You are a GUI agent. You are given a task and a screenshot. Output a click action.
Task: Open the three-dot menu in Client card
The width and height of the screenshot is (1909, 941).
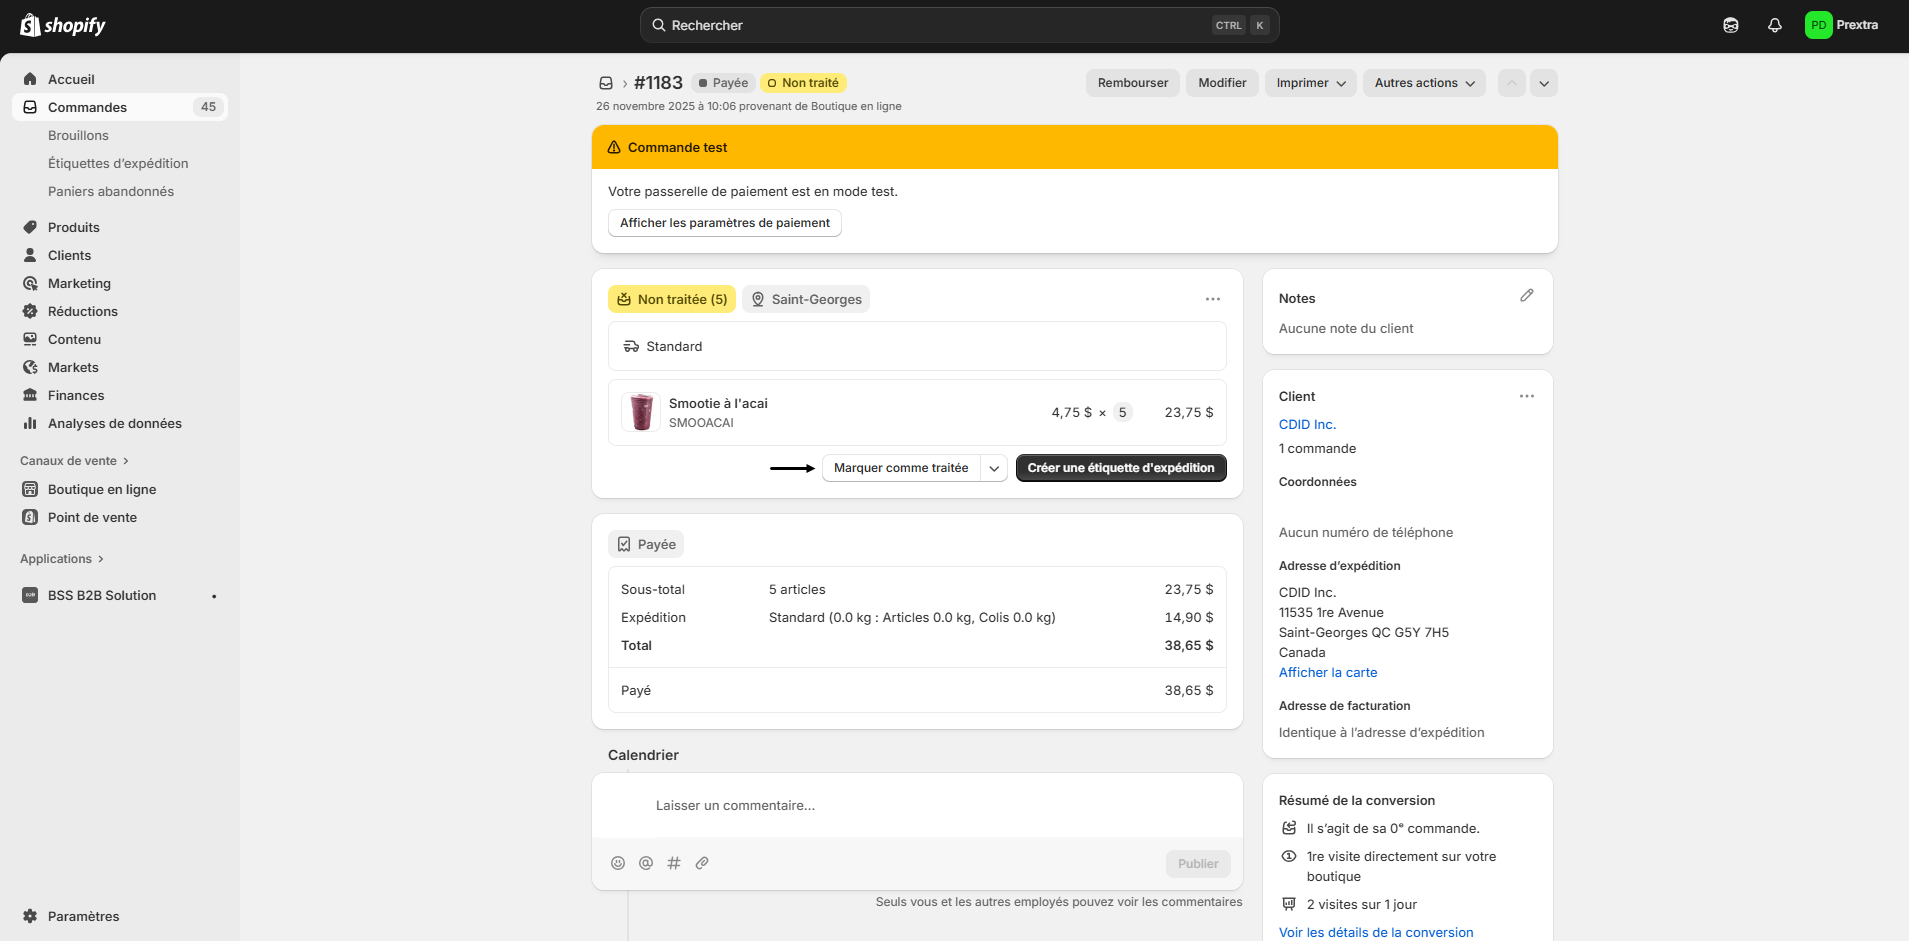click(1526, 396)
